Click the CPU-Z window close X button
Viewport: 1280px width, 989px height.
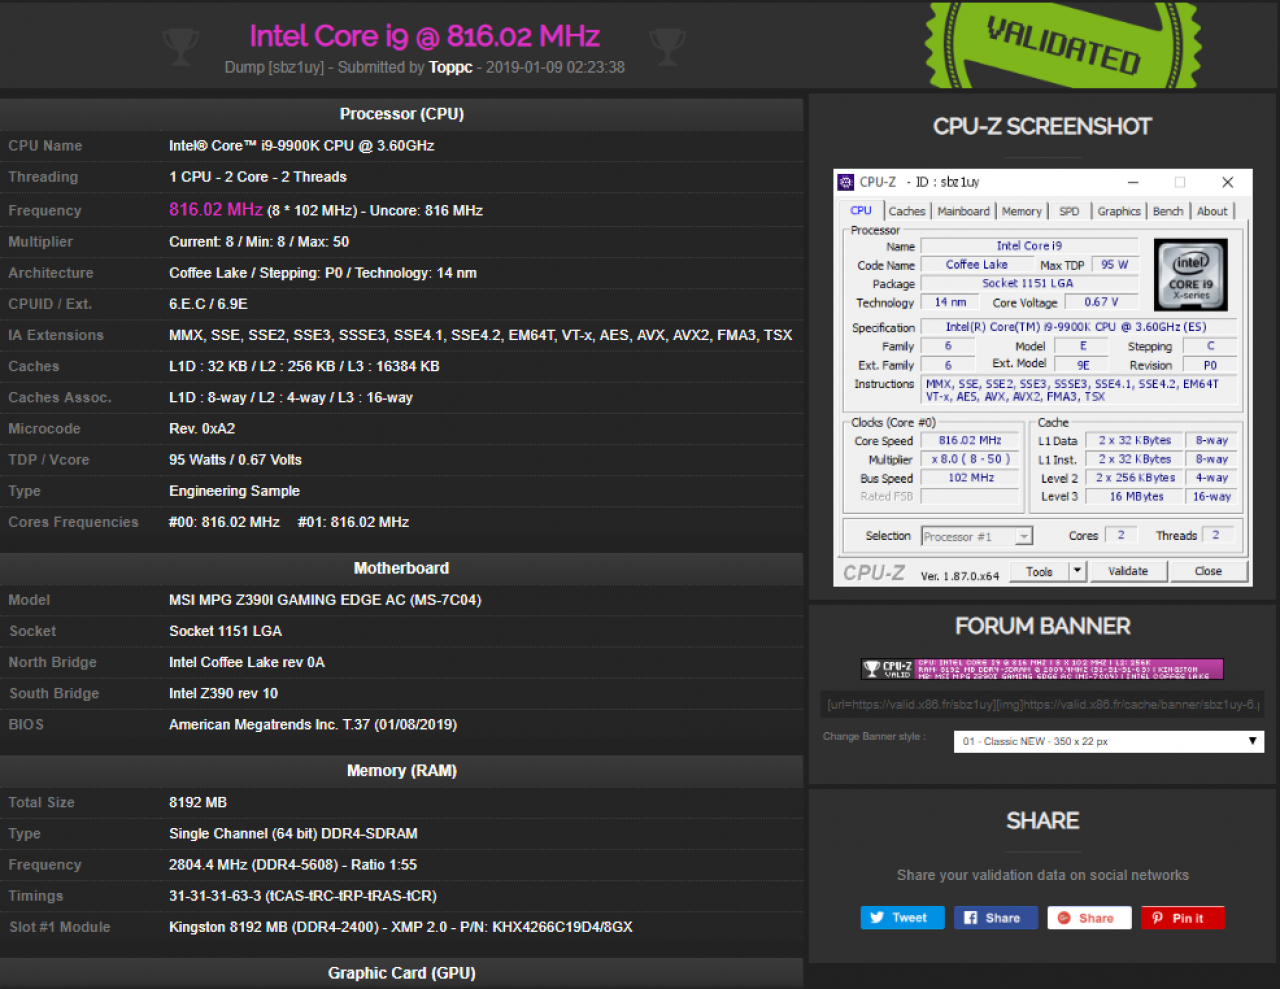[1227, 182]
